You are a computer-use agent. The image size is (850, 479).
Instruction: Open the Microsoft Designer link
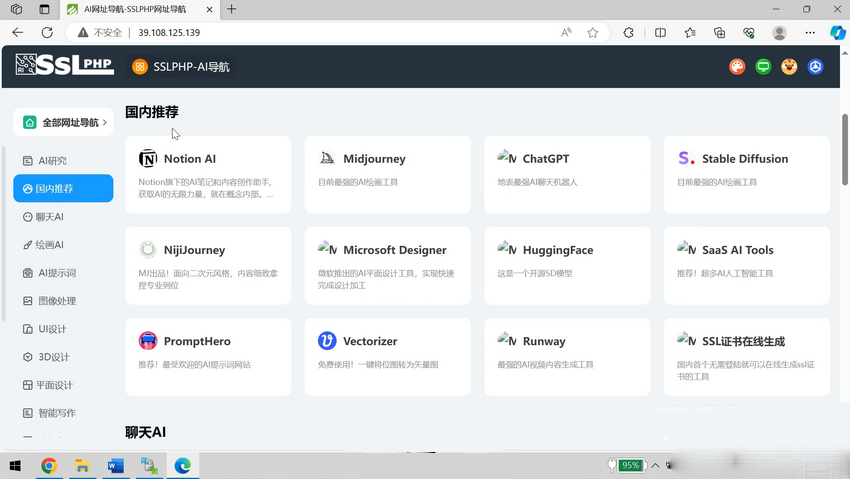394,250
